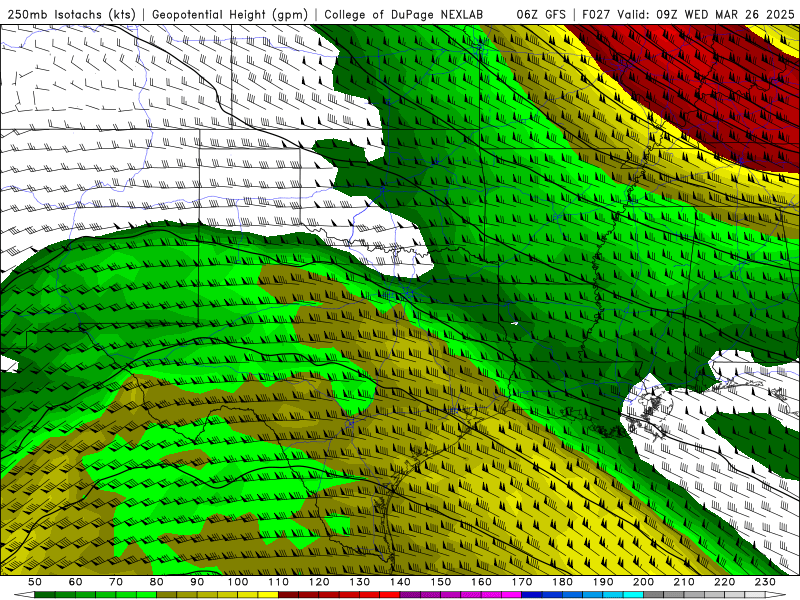Click the '110' label on the color scale
Screen dimensions: 800x600
pyautogui.click(x=278, y=582)
